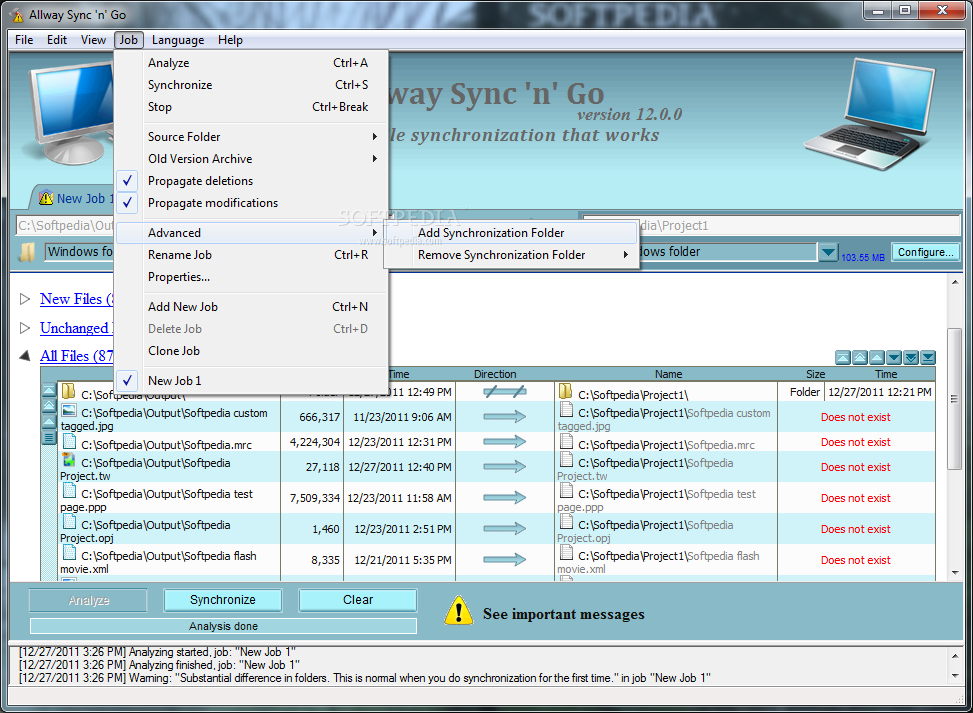This screenshot has width=973, height=713.
Task: Click the double-down chevron icon above table
Action: (x=911, y=357)
